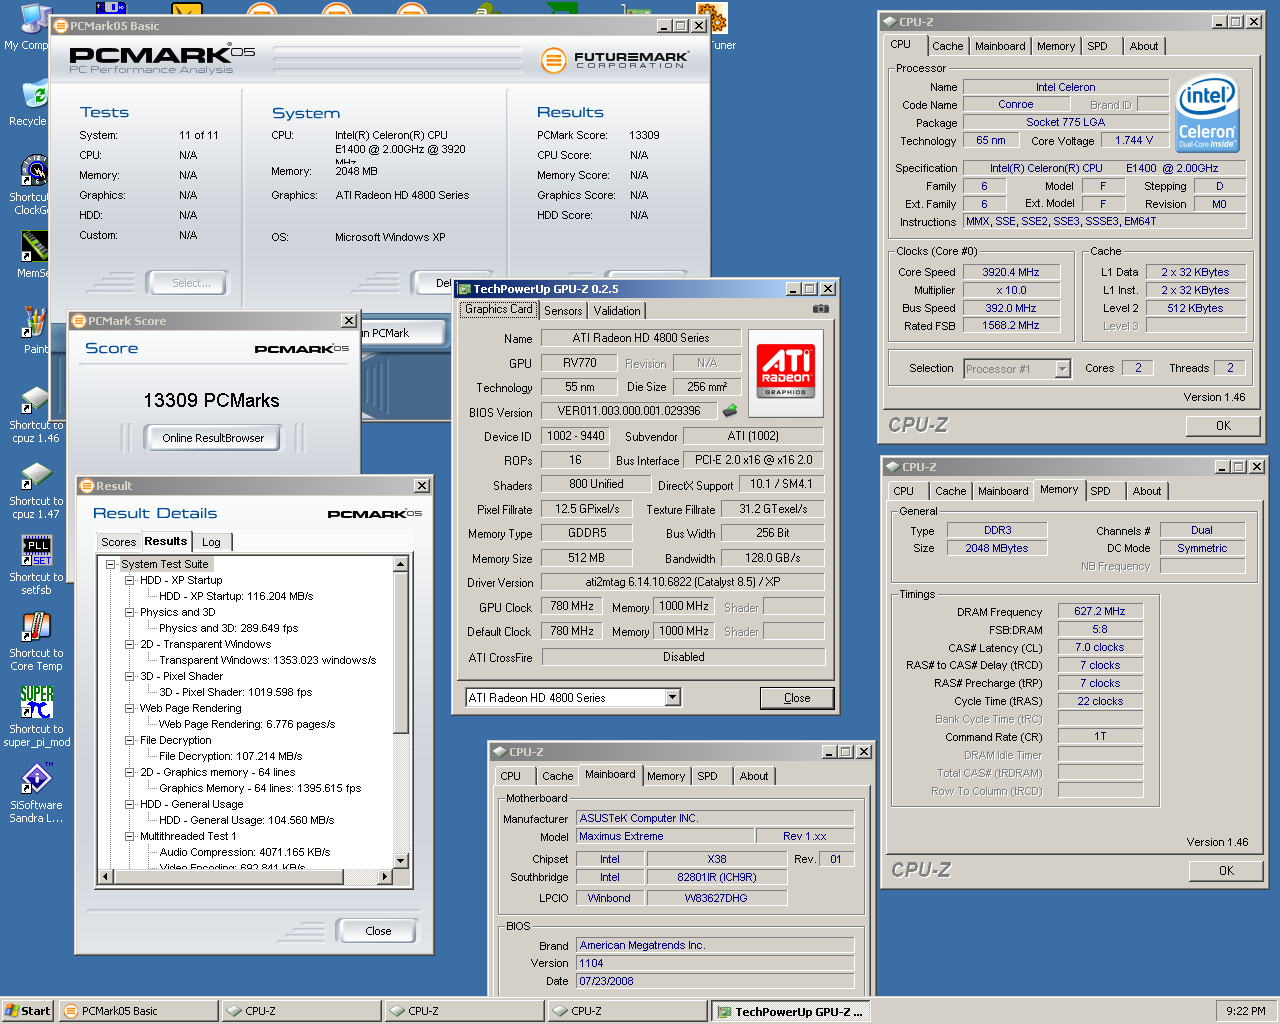Launch the super_pi_mod shortcut
The width and height of the screenshot is (1280, 1024).
[36, 703]
